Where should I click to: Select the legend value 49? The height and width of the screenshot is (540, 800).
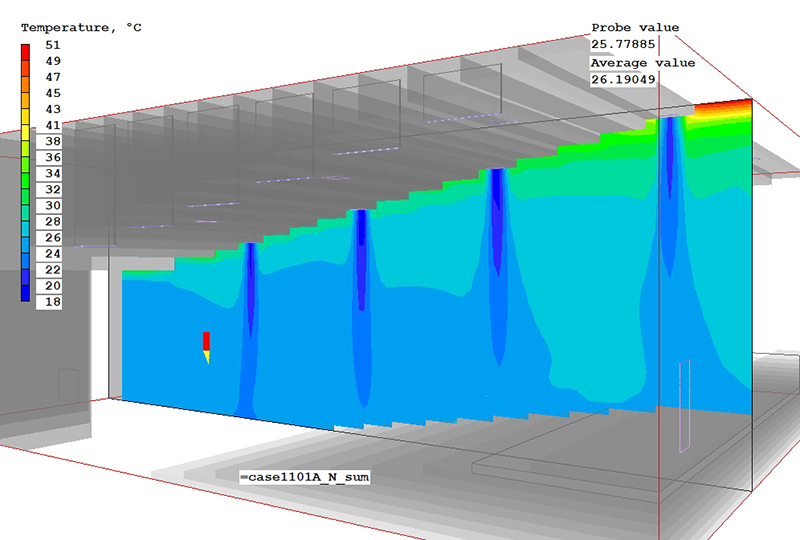[53, 61]
